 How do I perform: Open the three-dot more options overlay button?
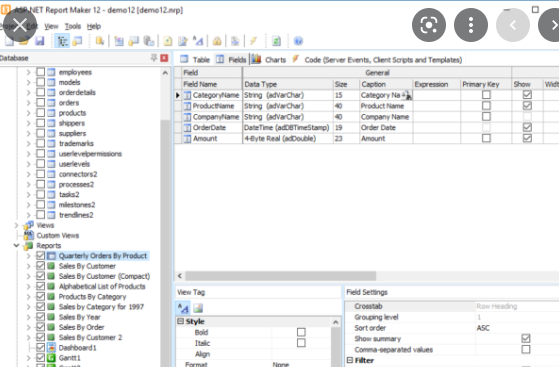(471, 25)
